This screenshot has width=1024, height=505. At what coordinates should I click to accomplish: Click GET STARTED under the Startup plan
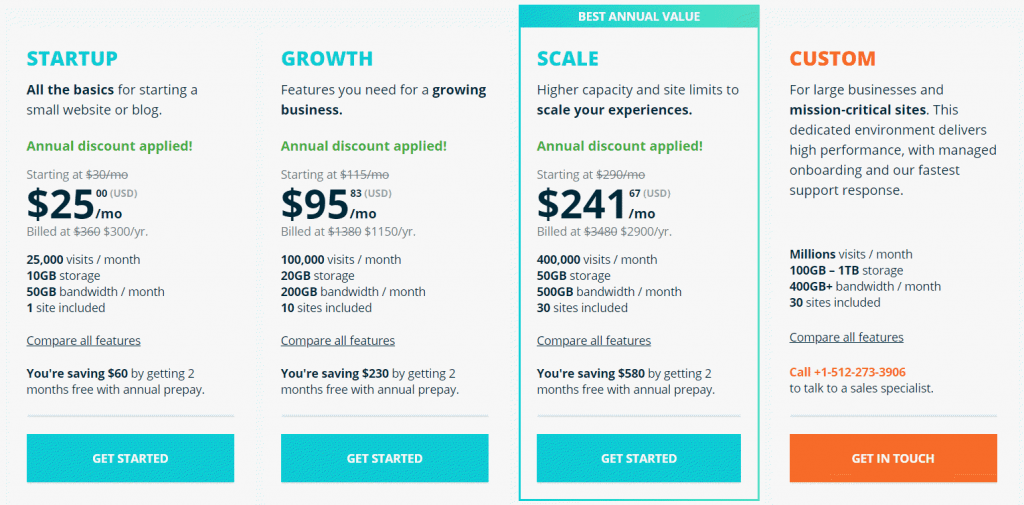(x=130, y=458)
